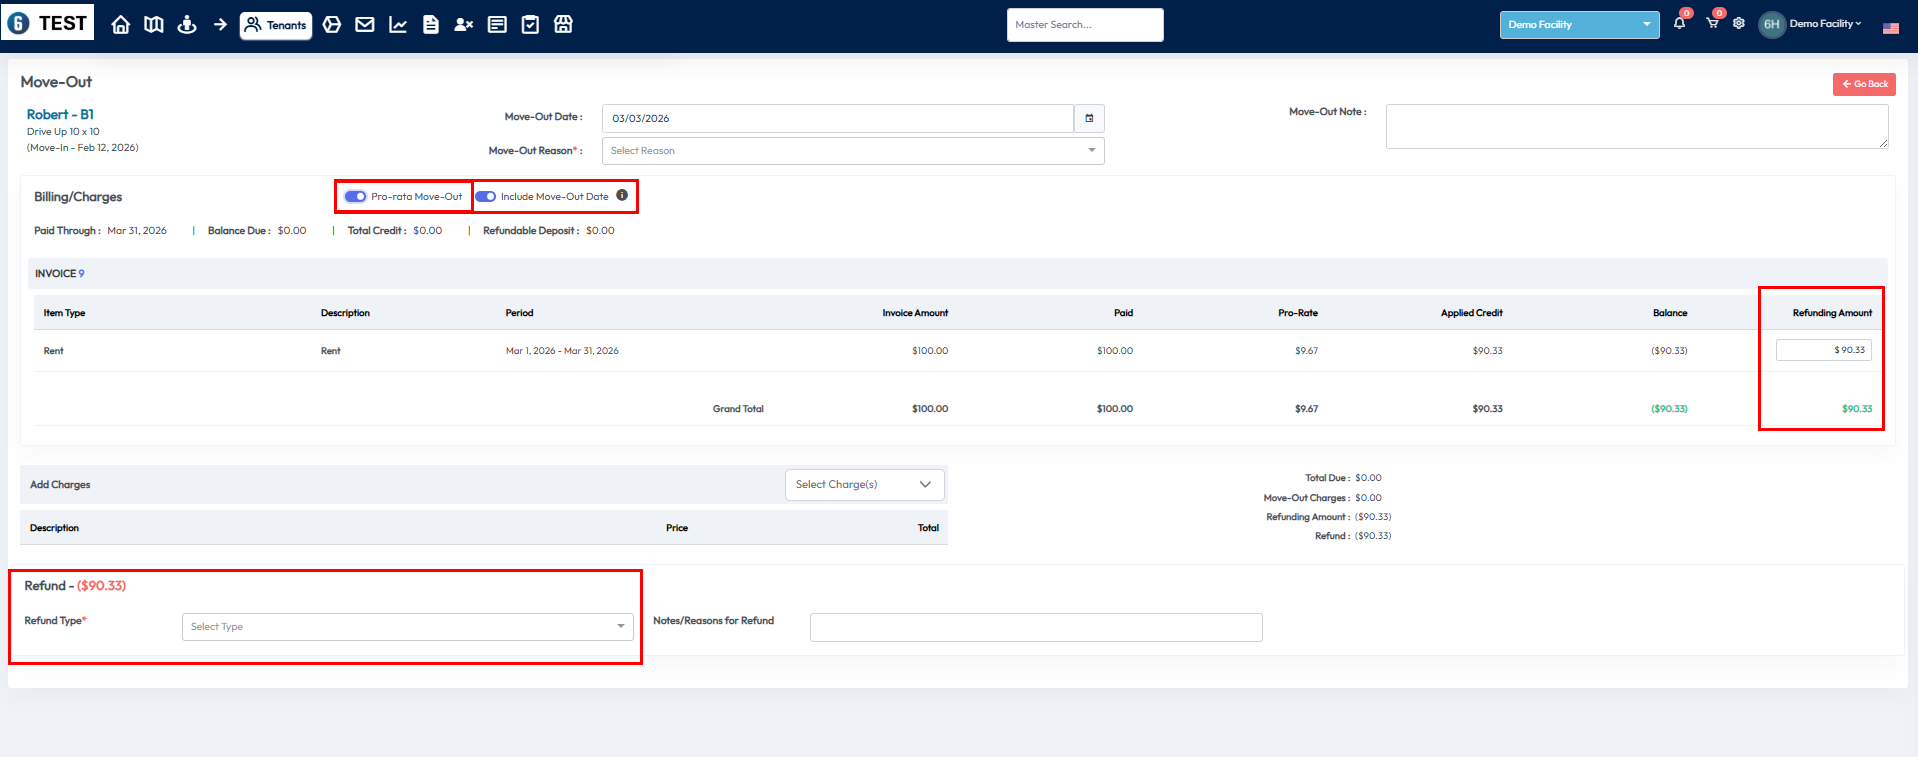Screen dimensions: 1918x757
Task: Click the calendar icon beside Move-Out Date
Action: click(x=1089, y=118)
